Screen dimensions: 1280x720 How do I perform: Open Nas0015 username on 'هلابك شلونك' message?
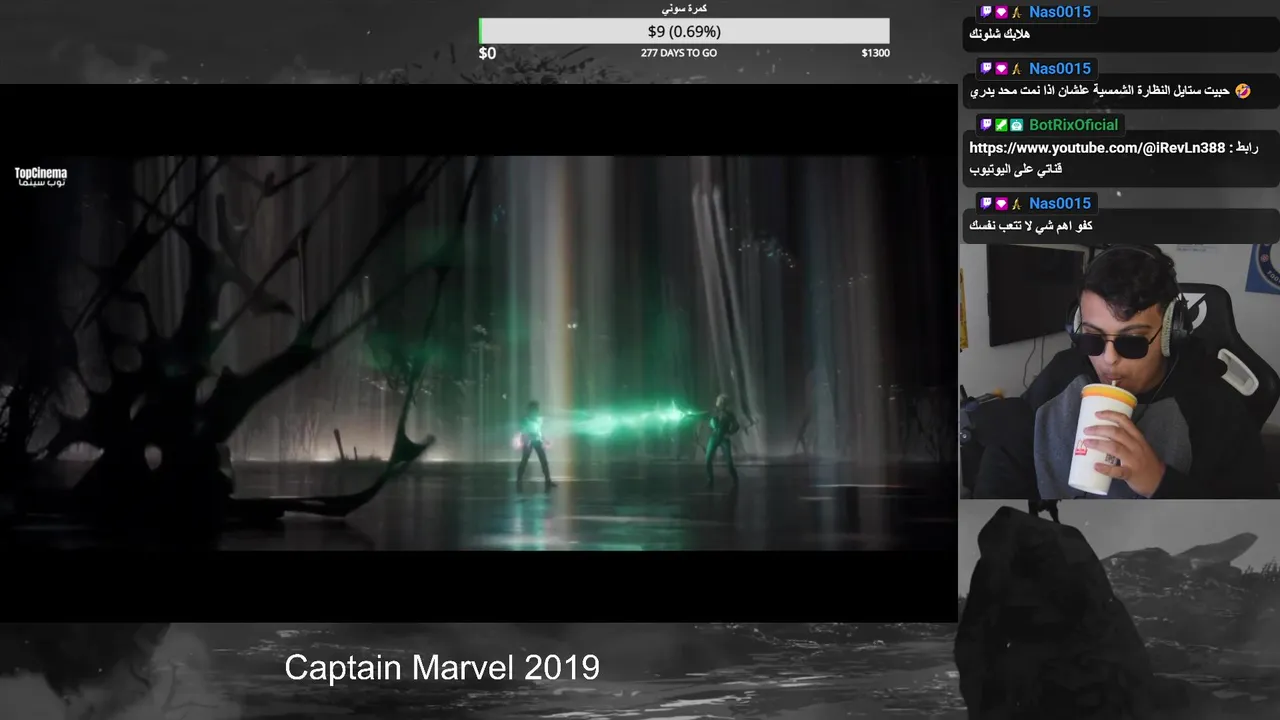pyautogui.click(x=1060, y=12)
